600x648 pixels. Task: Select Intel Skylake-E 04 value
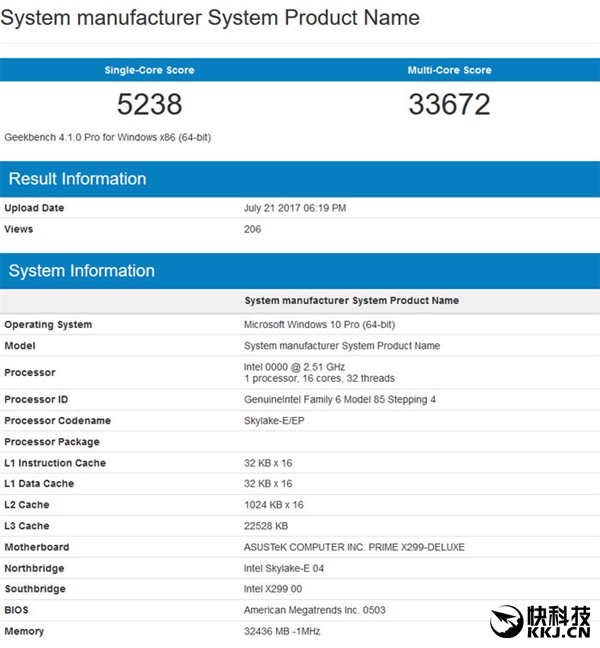tap(284, 568)
